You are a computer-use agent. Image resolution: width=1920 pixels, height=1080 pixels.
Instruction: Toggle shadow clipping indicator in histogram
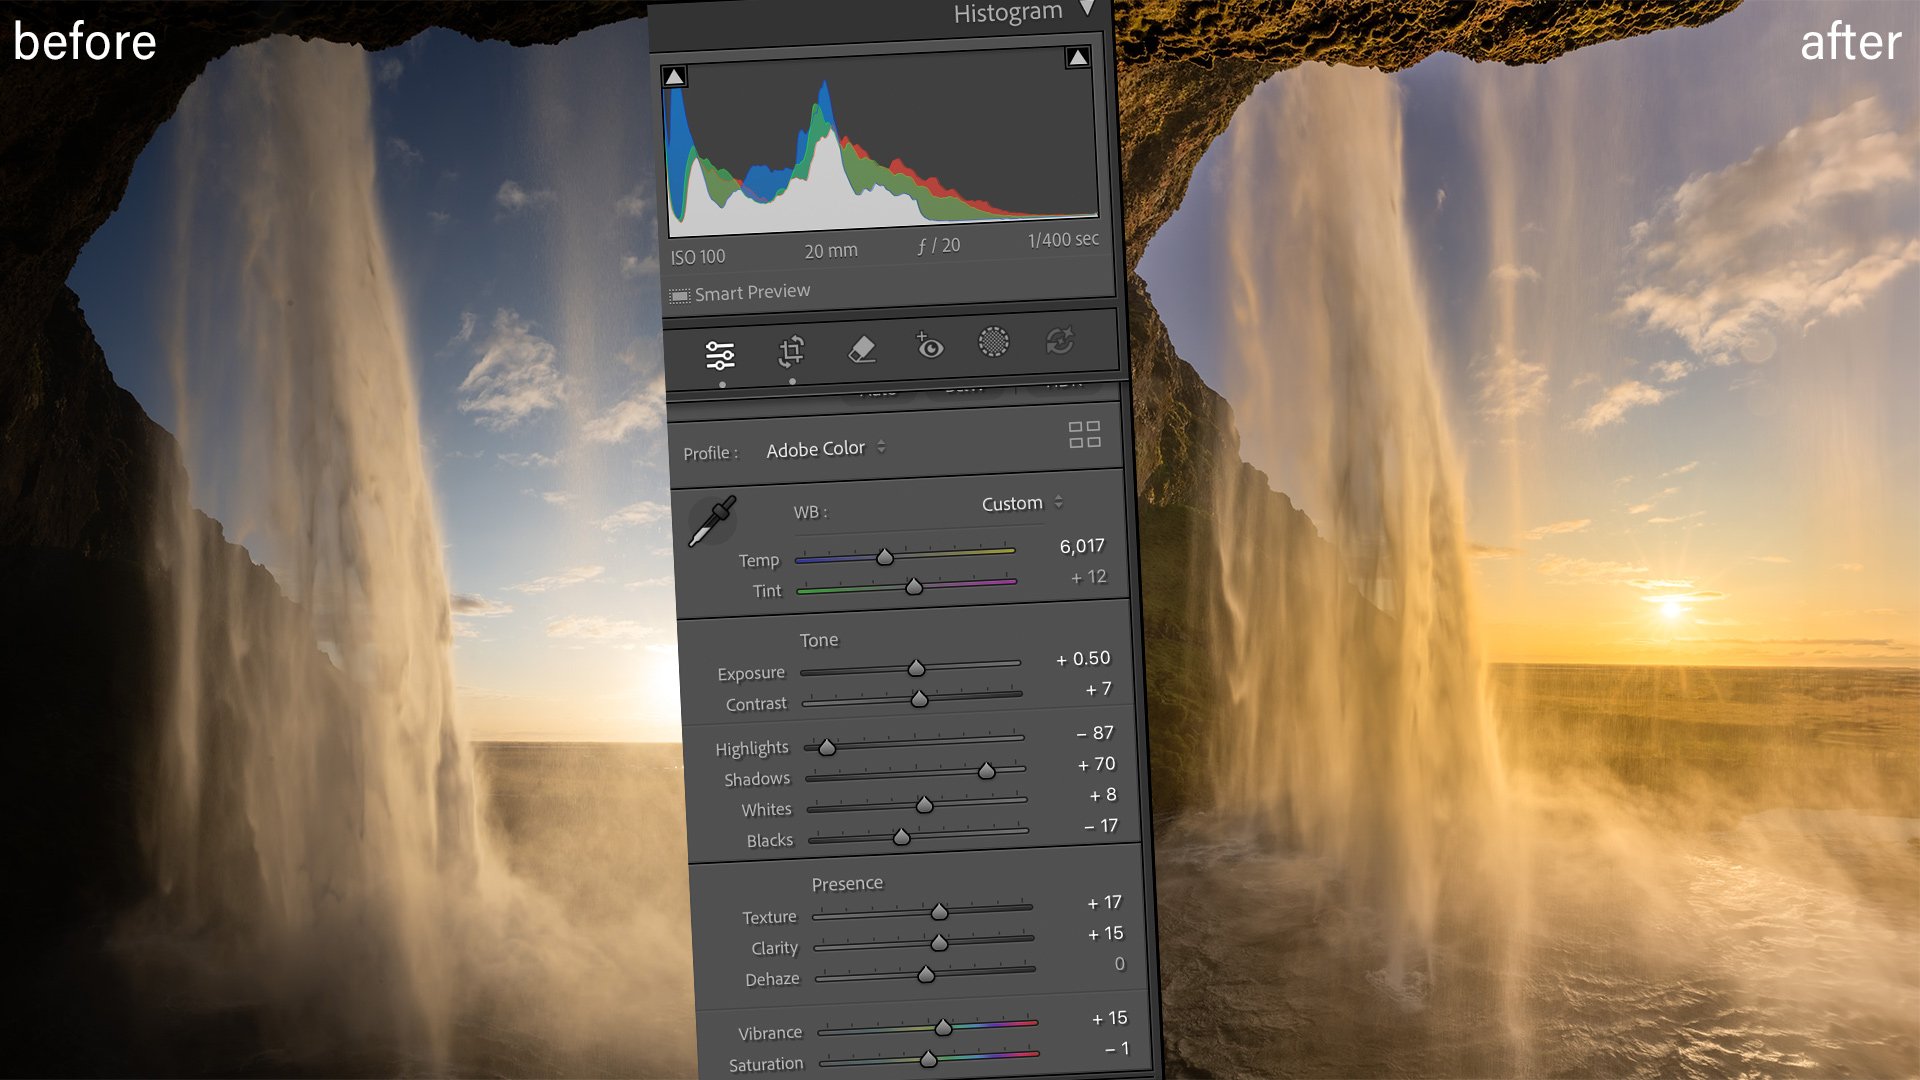[x=675, y=76]
